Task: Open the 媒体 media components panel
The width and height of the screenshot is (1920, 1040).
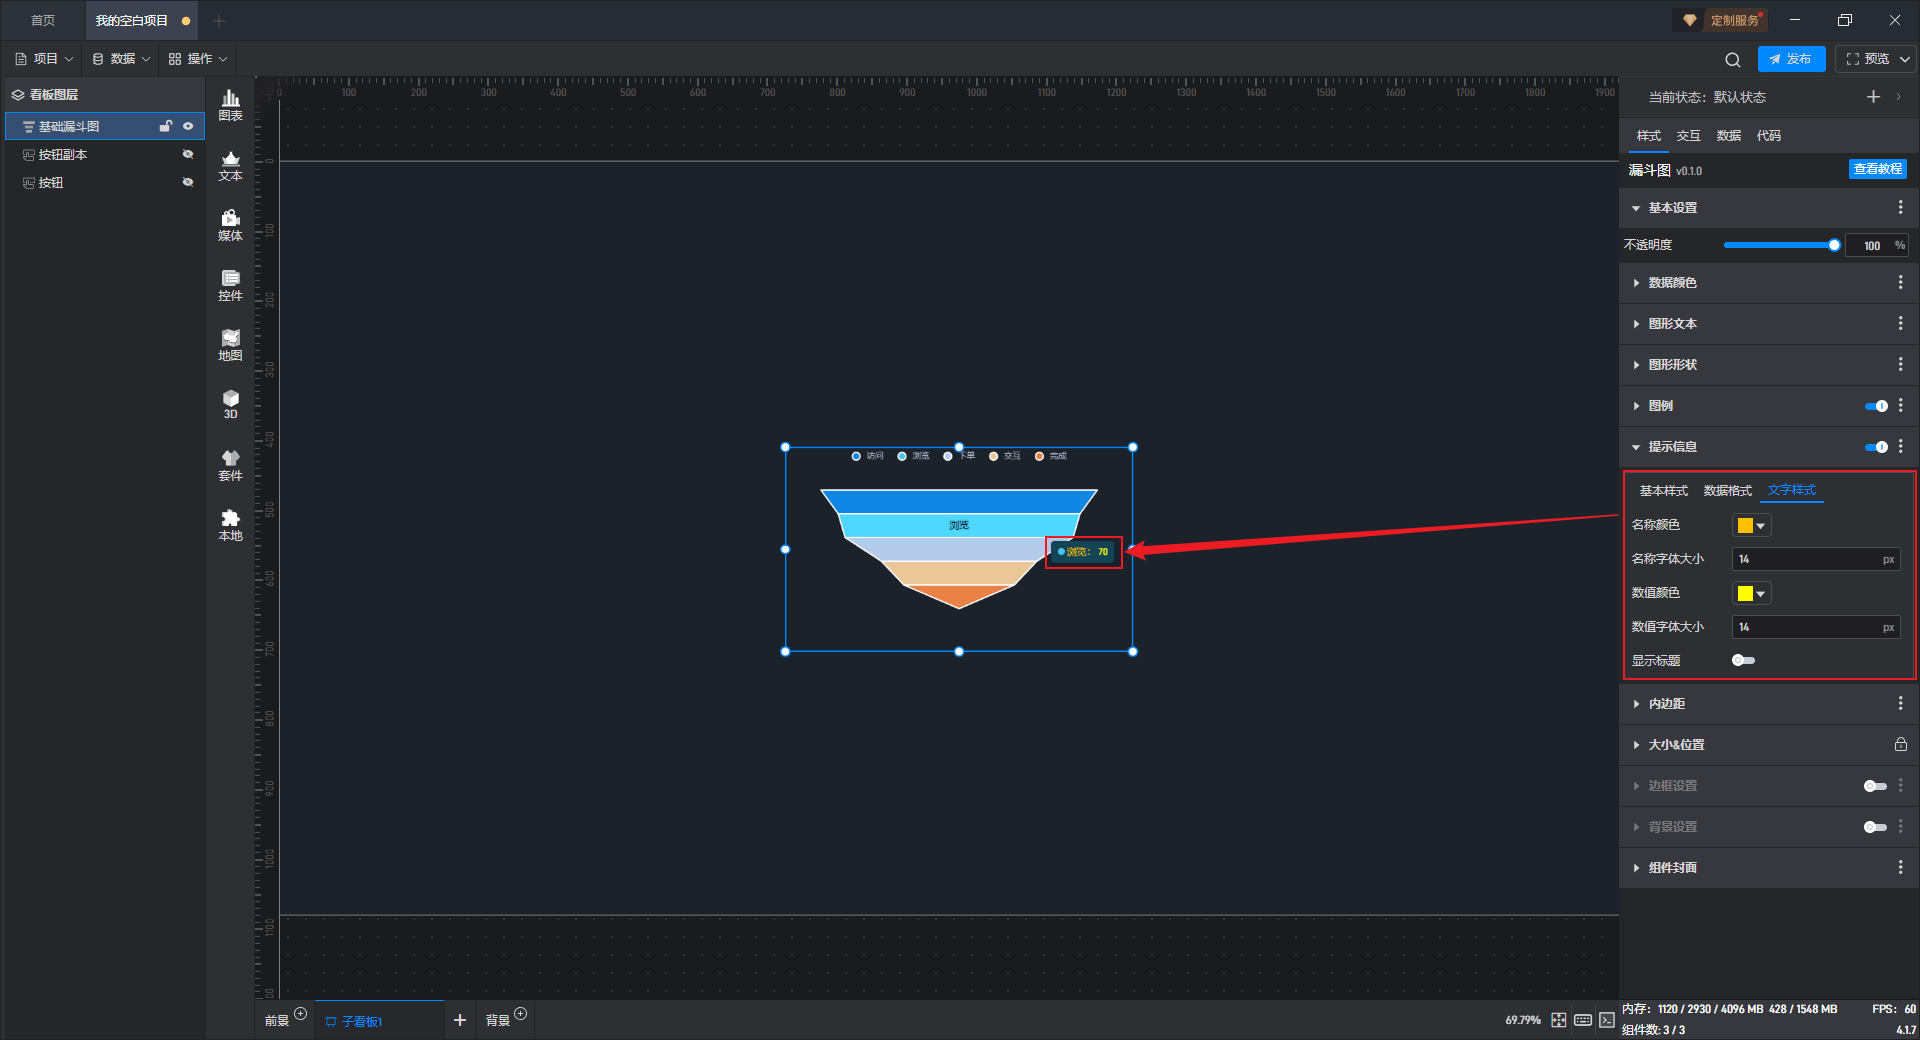Action: point(230,225)
